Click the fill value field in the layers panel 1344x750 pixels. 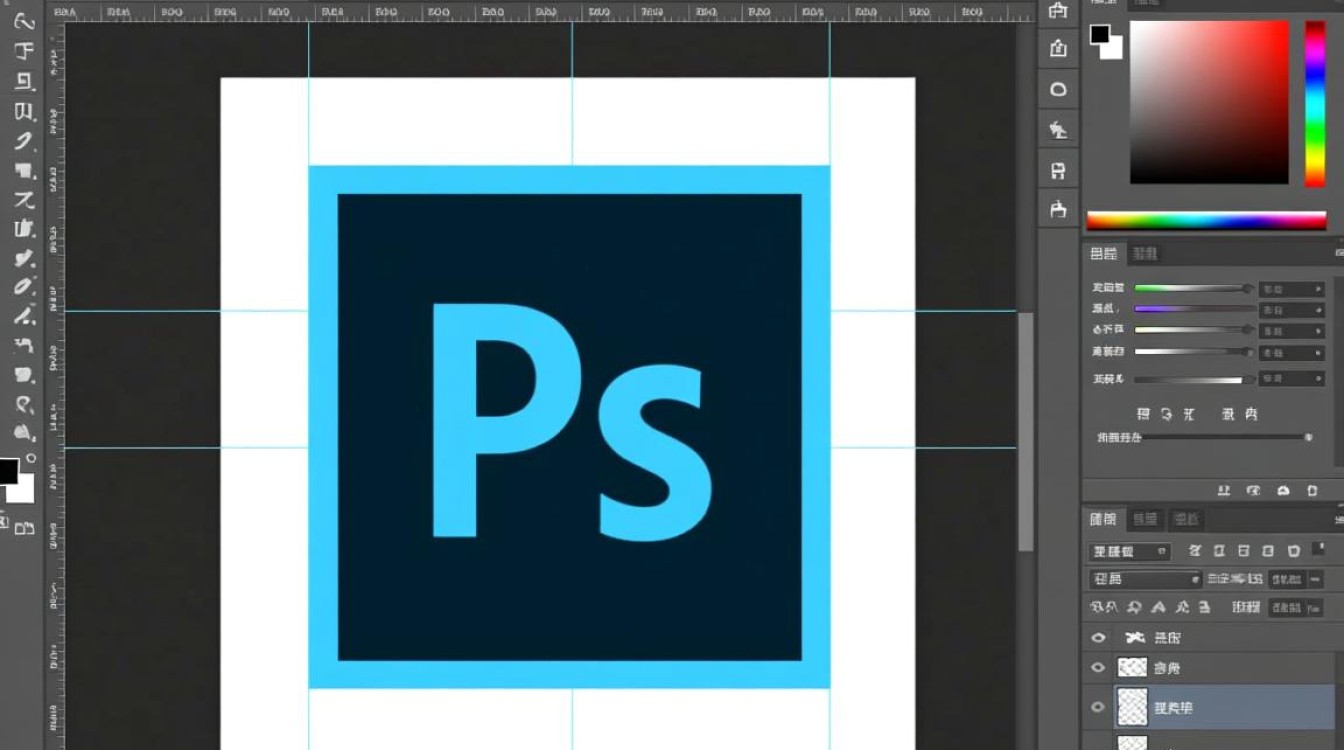1288,608
